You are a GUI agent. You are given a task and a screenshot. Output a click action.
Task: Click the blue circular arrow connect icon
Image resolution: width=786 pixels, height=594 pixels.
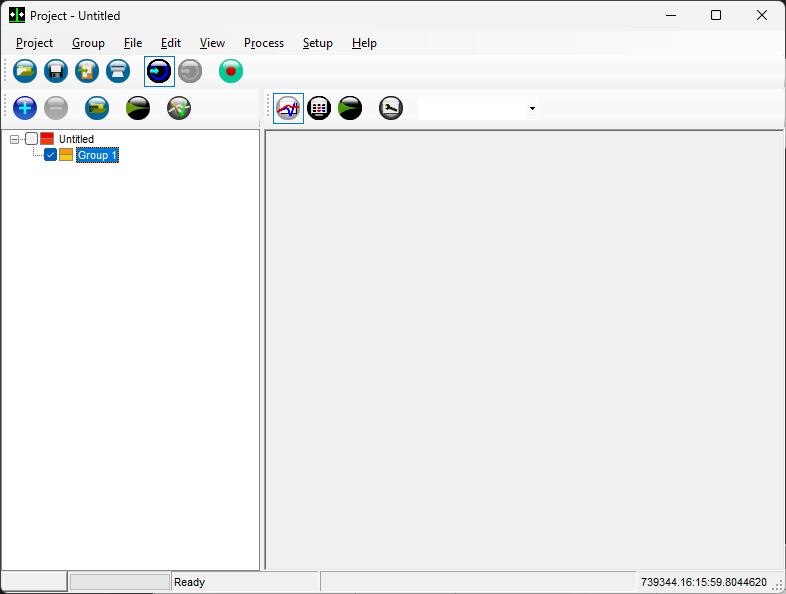pos(159,71)
